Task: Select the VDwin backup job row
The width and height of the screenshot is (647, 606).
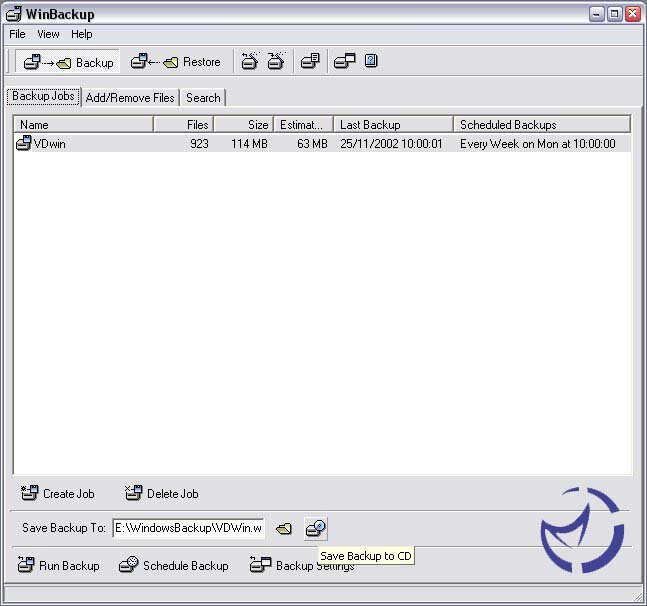Action: tap(50, 144)
